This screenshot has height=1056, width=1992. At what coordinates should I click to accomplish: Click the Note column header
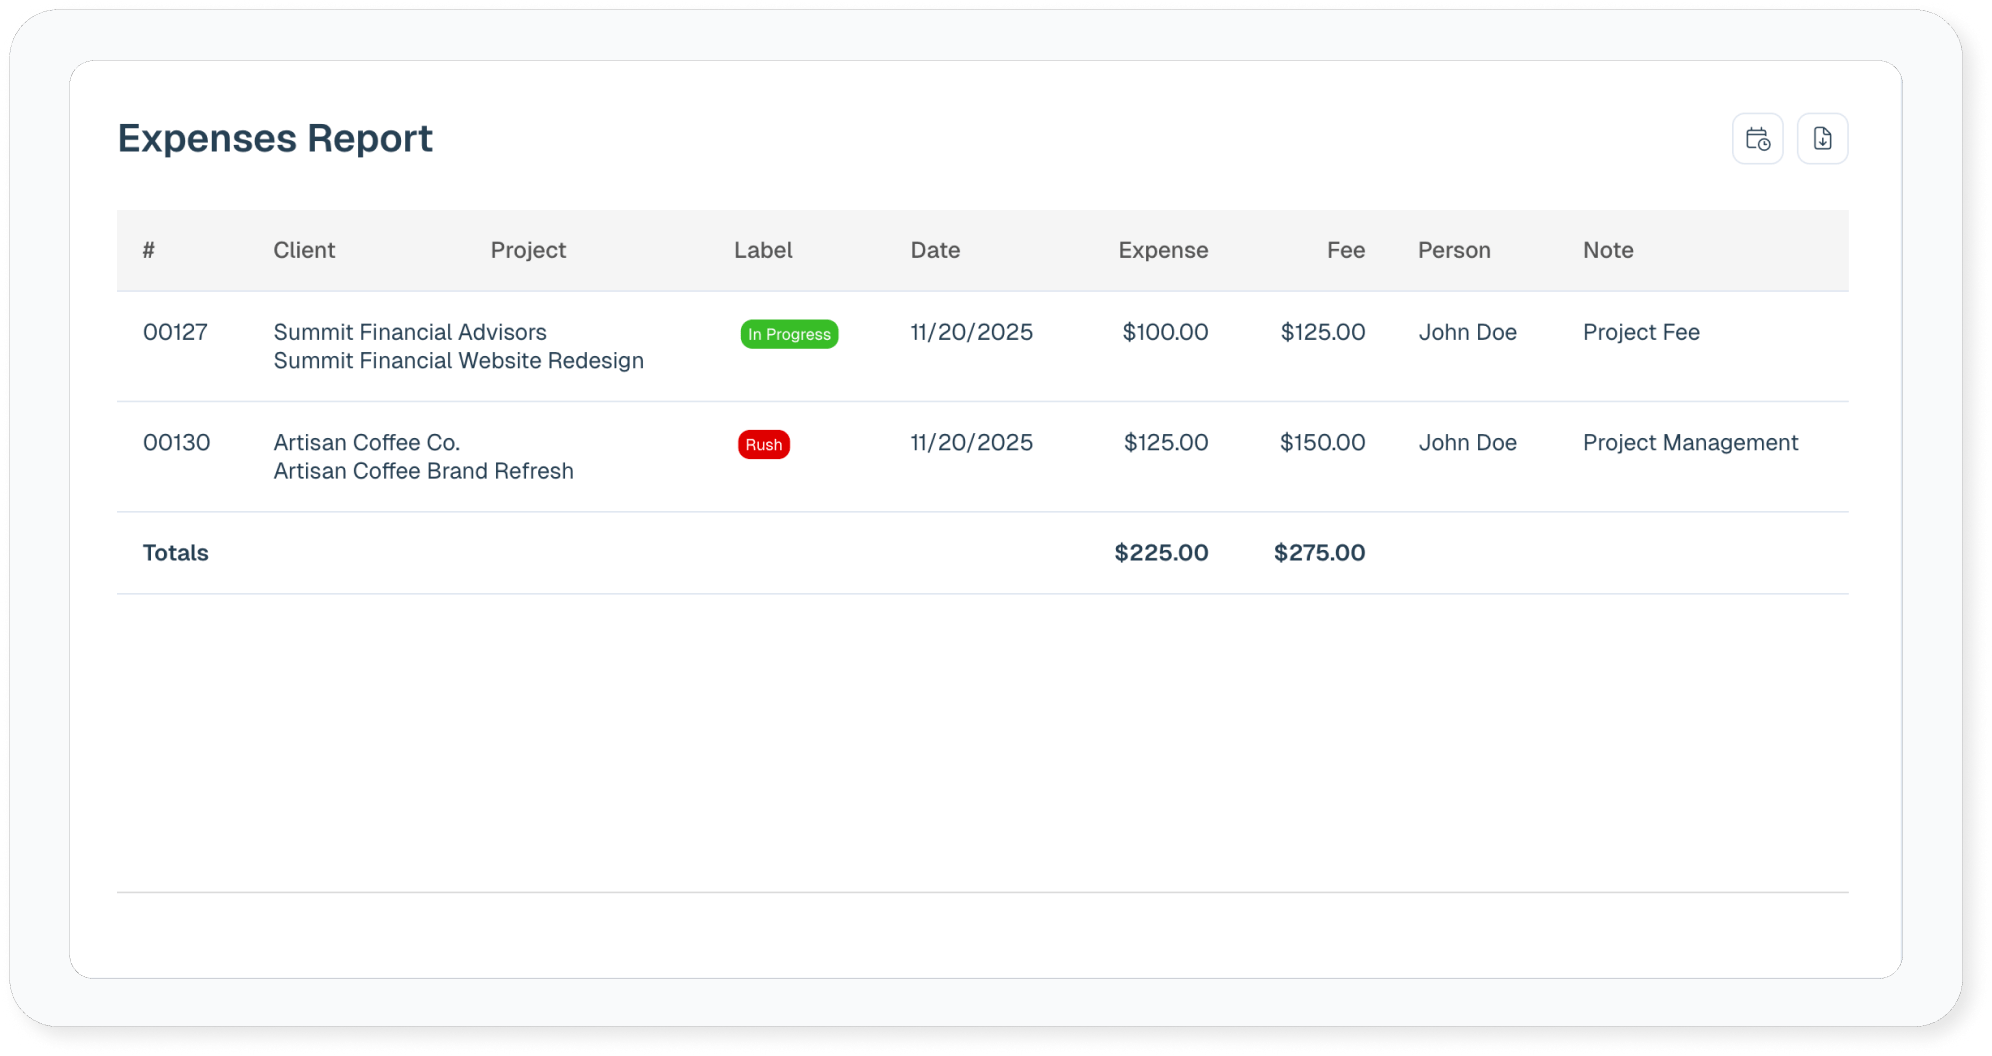click(1608, 250)
